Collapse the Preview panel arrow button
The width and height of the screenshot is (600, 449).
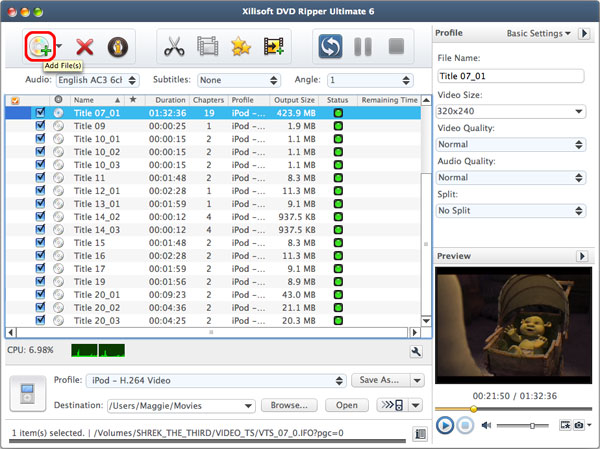[x=582, y=256]
